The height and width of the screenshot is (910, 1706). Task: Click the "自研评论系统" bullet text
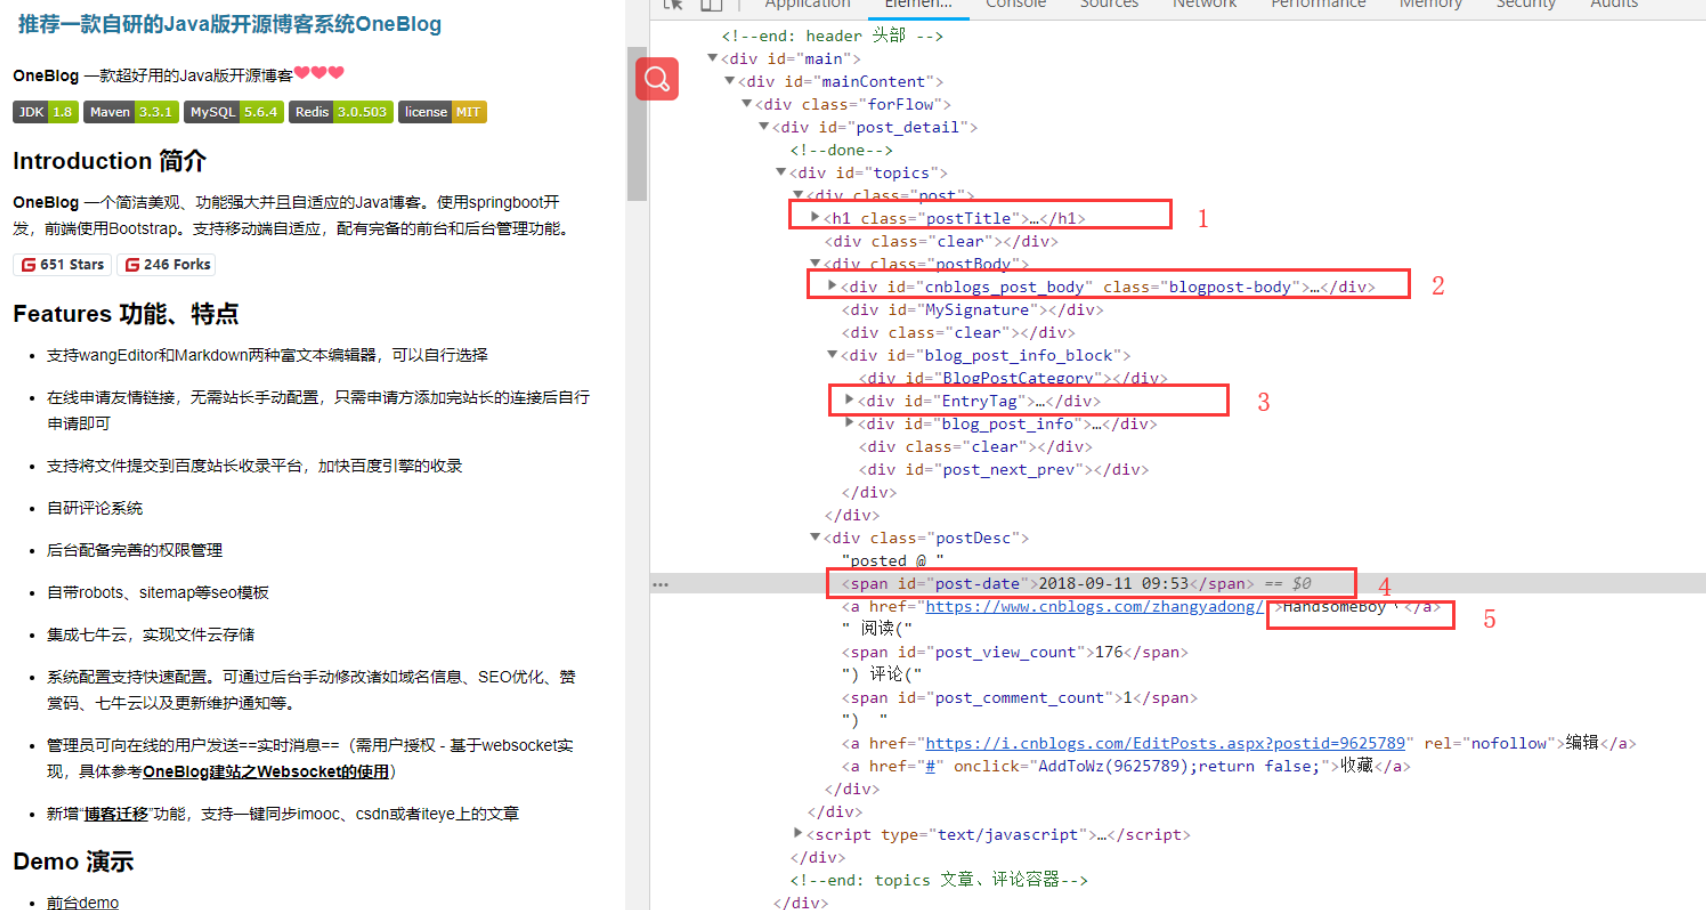(x=95, y=508)
